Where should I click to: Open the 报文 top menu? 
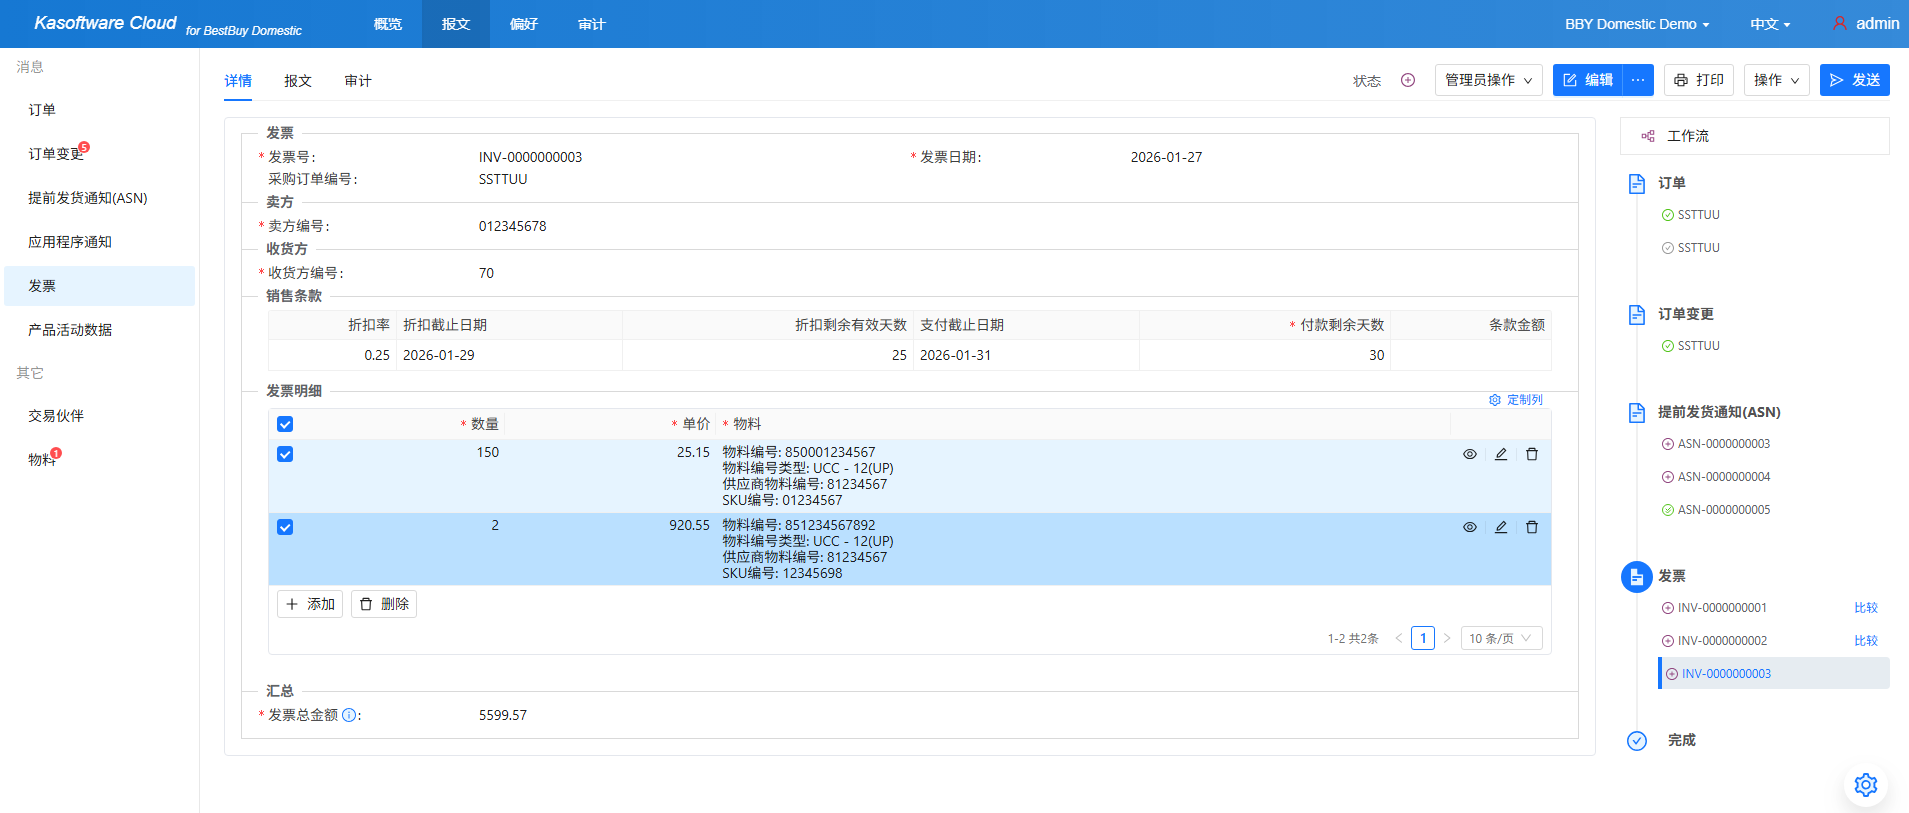pos(456,24)
